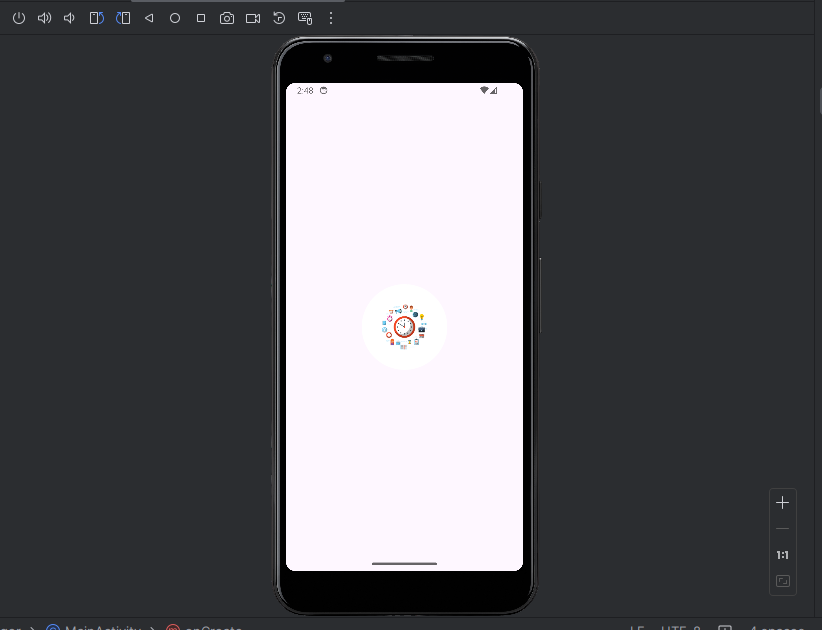Lower volume with the Volume Down icon

point(69,18)
